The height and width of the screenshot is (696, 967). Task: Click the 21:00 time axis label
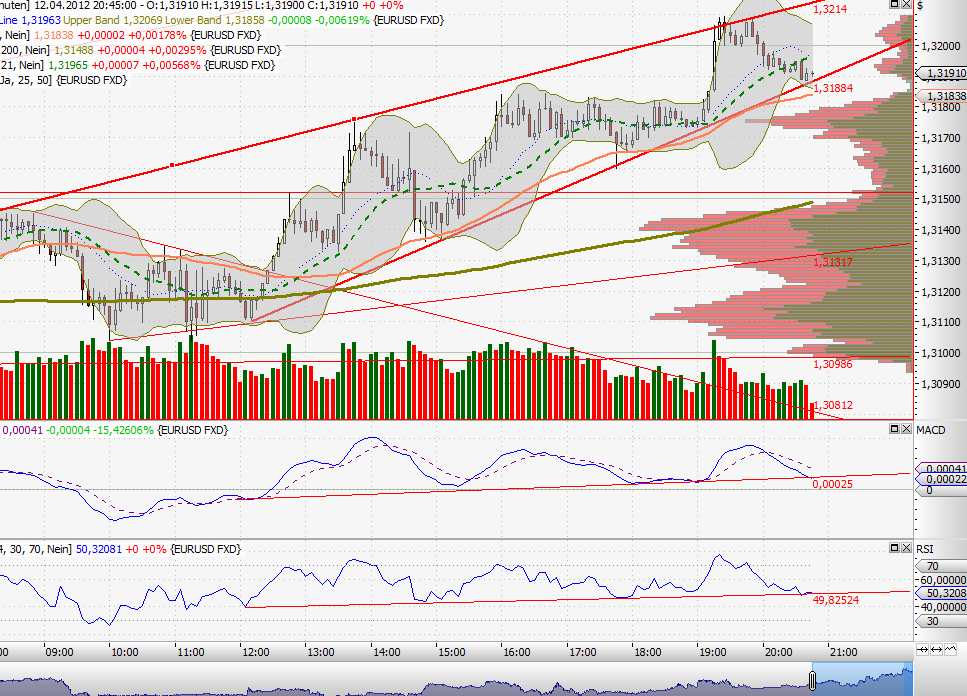point(843,652)
